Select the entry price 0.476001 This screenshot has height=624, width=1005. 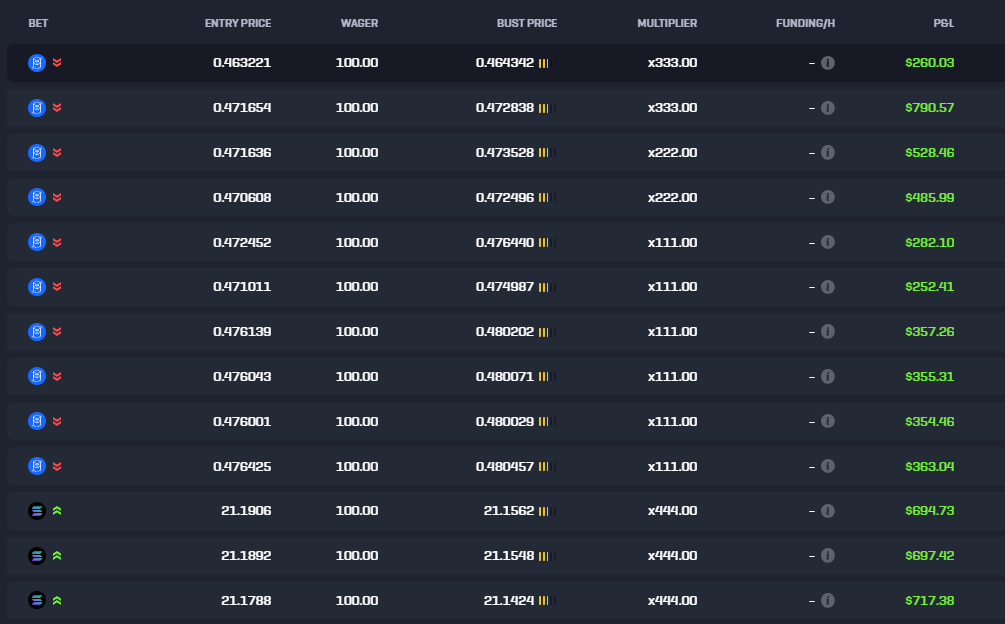tap(242, 421)
